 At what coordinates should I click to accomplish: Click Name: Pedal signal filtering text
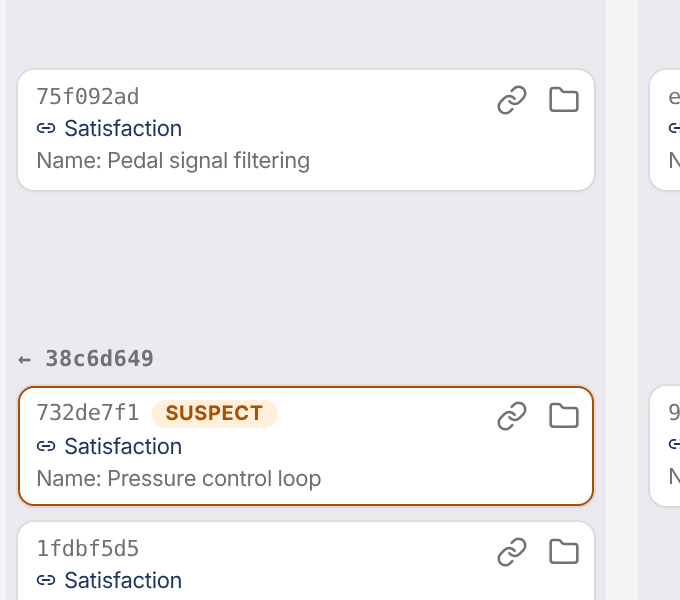tap(173, 161)
